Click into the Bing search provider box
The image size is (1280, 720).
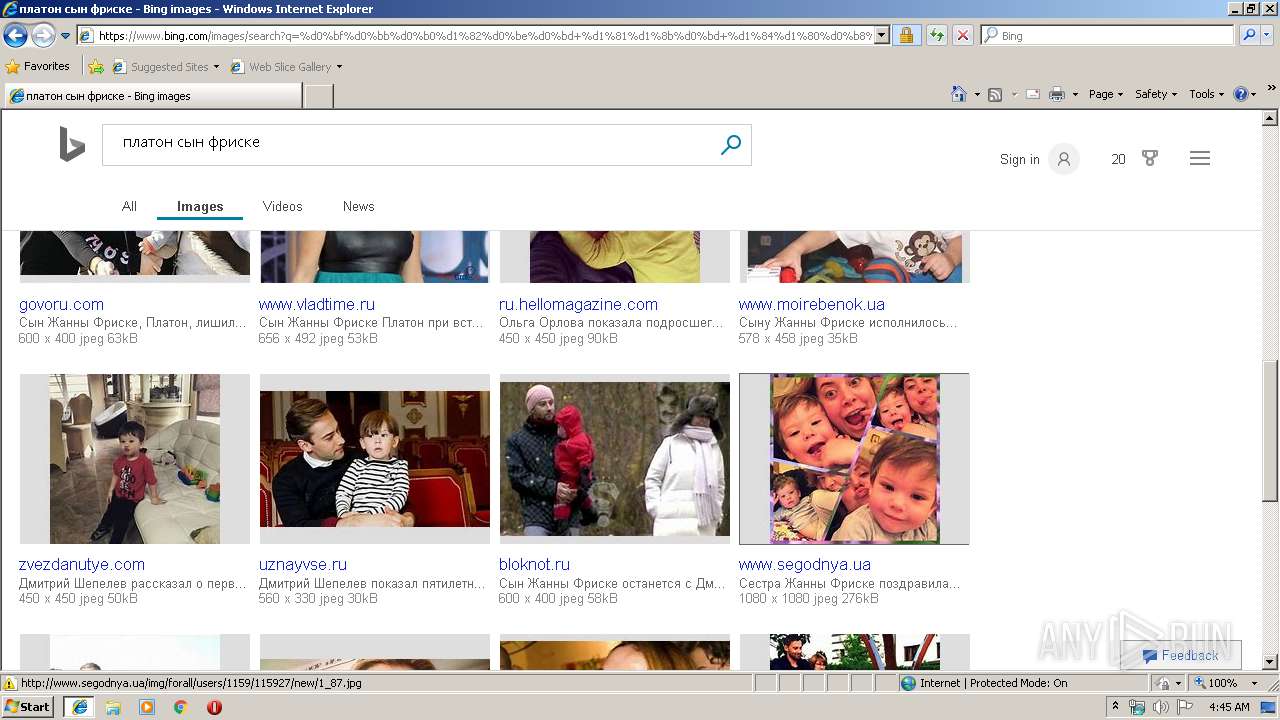pyautogui.click(x=1108, y=35)
